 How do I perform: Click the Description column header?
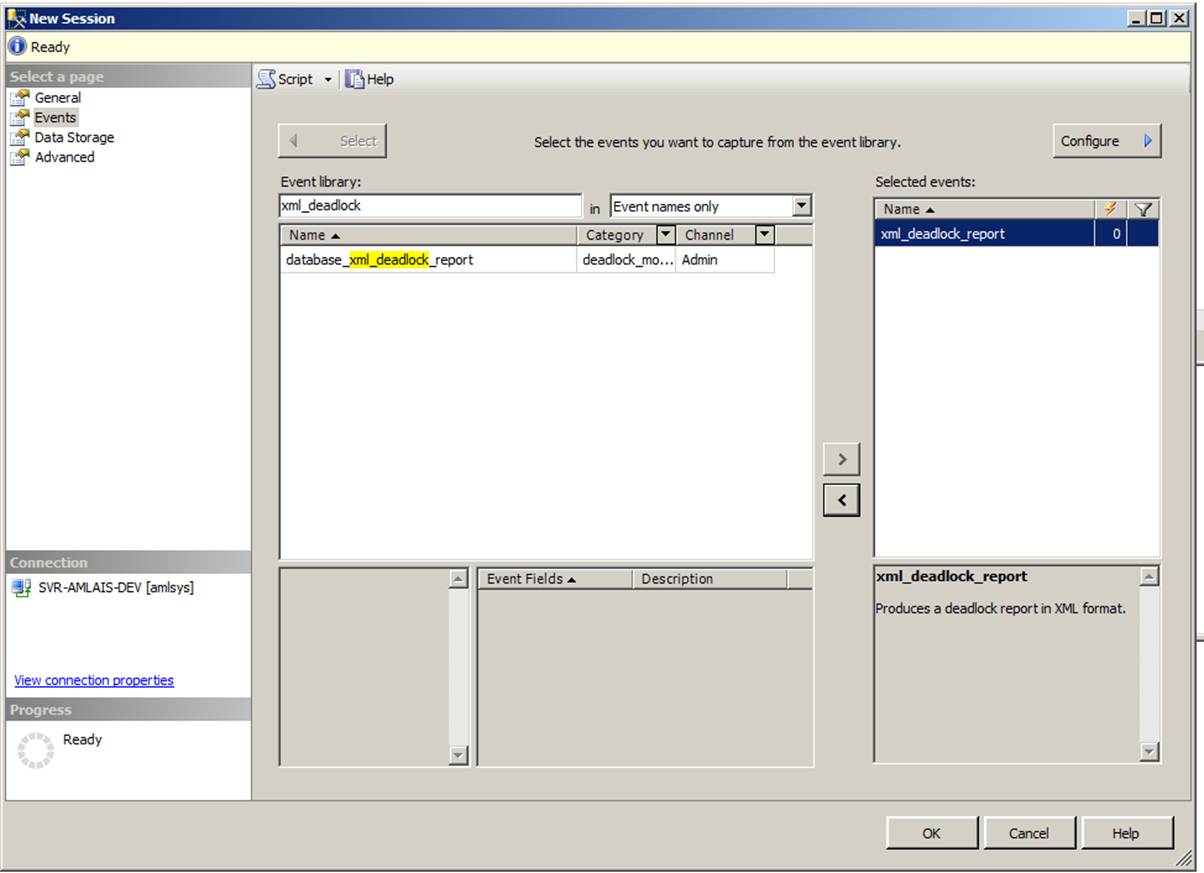pyautogui.click(x=710, y=579)
